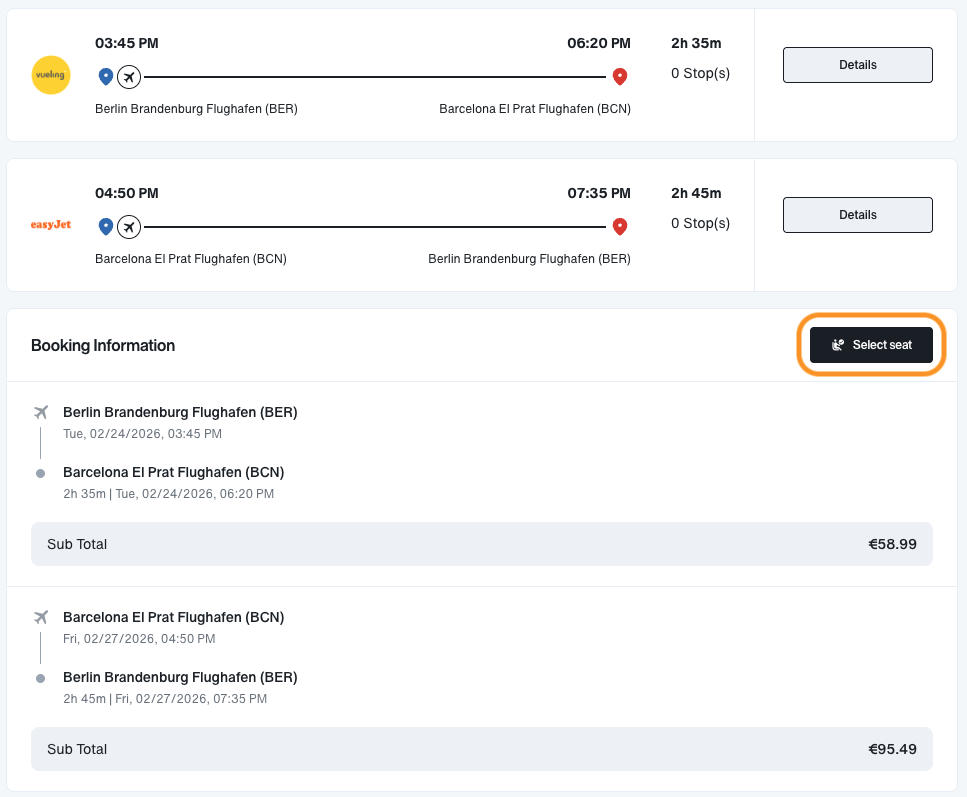This screenshot has width=967, height=797.
Task: Click the Select seat button
Action: pyautogui.click(x=871, y=345)
